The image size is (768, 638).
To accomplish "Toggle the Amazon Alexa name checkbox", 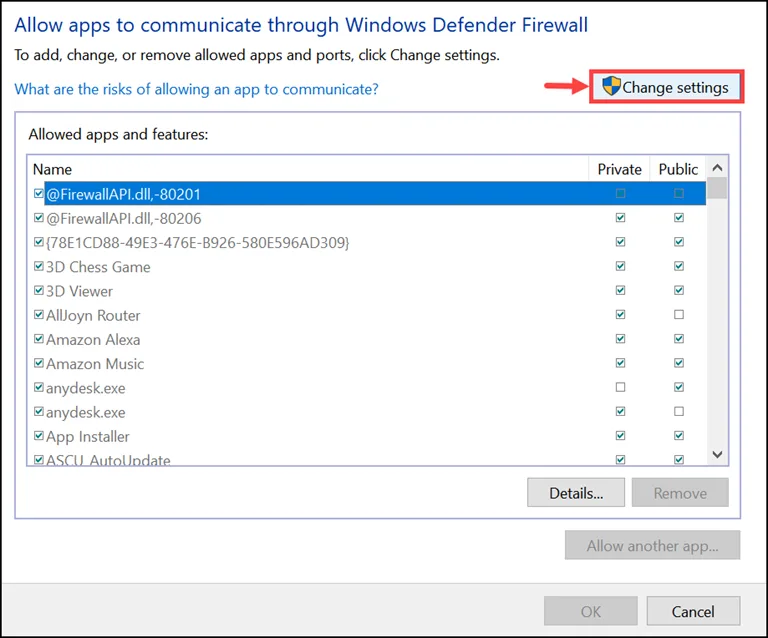I will coord(39,339).
